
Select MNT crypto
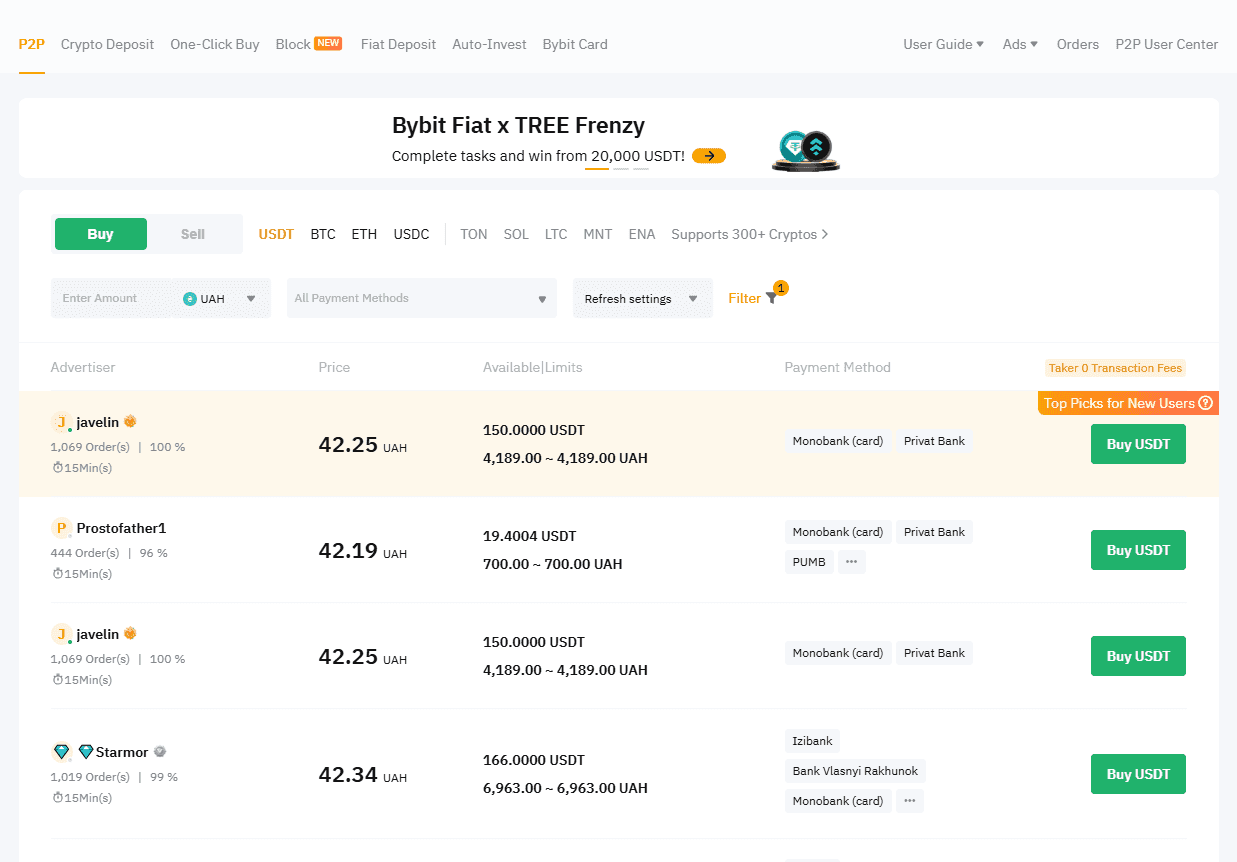pyautogui.click(x=598, y=234)
